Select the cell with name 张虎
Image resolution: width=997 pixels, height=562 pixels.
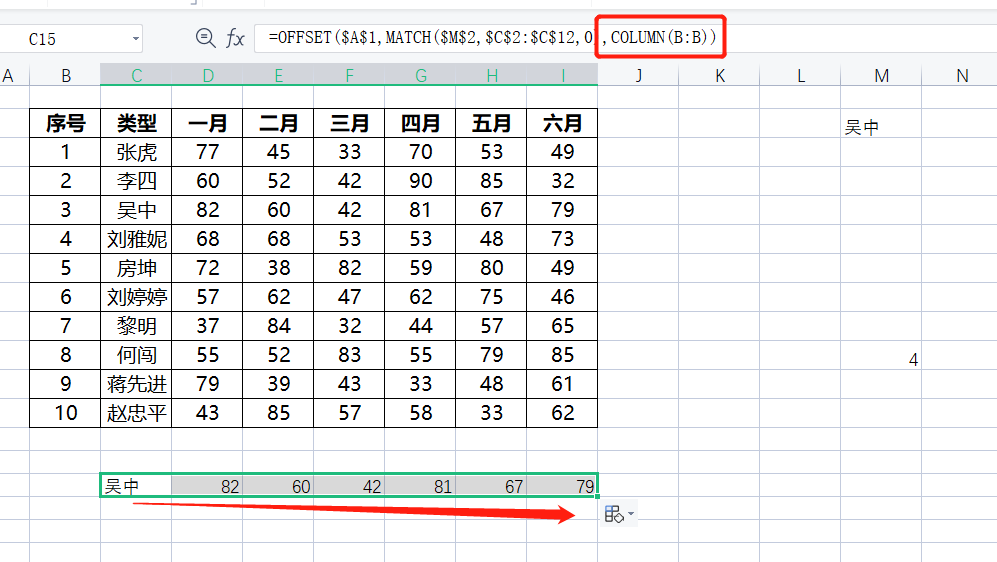(136, 152)
